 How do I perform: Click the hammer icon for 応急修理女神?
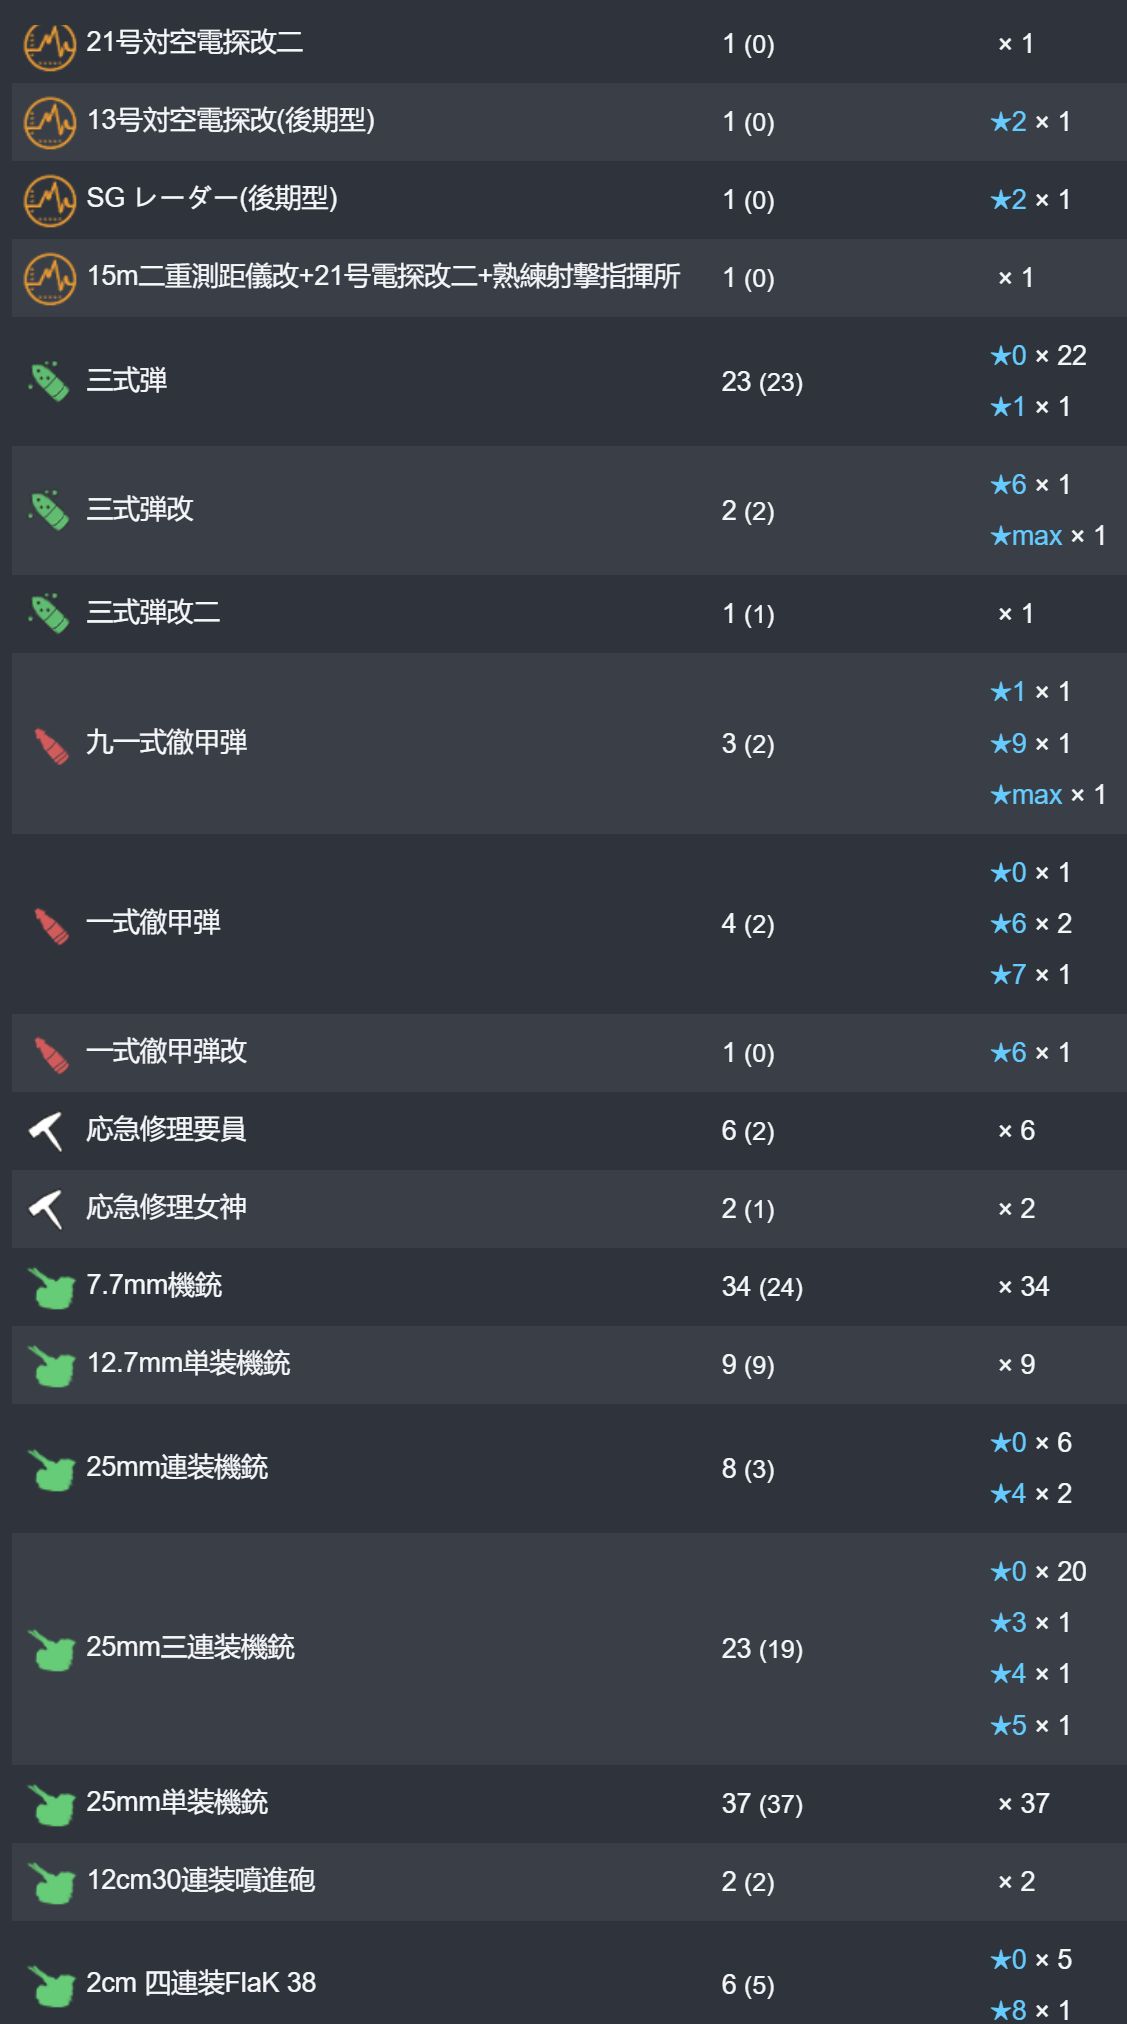click(46, 1209)
